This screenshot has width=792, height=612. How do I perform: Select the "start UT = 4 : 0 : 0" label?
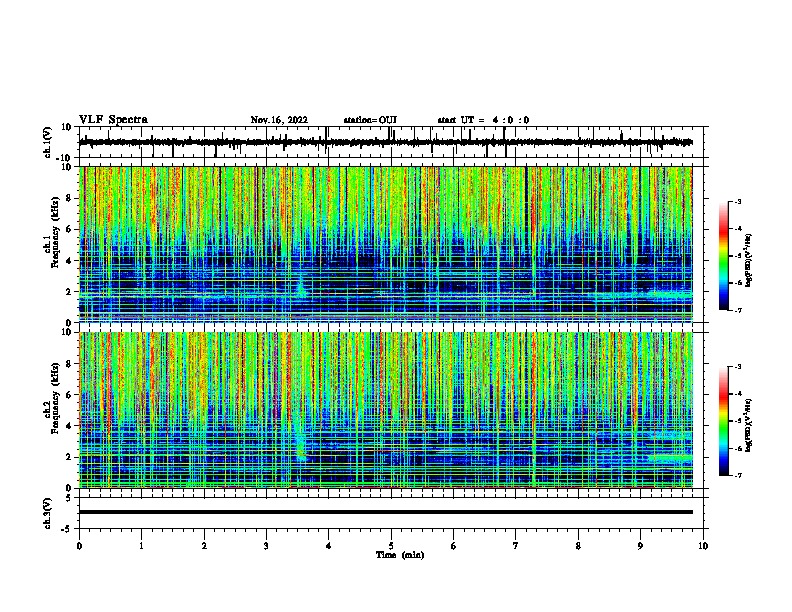pos(483,120)
